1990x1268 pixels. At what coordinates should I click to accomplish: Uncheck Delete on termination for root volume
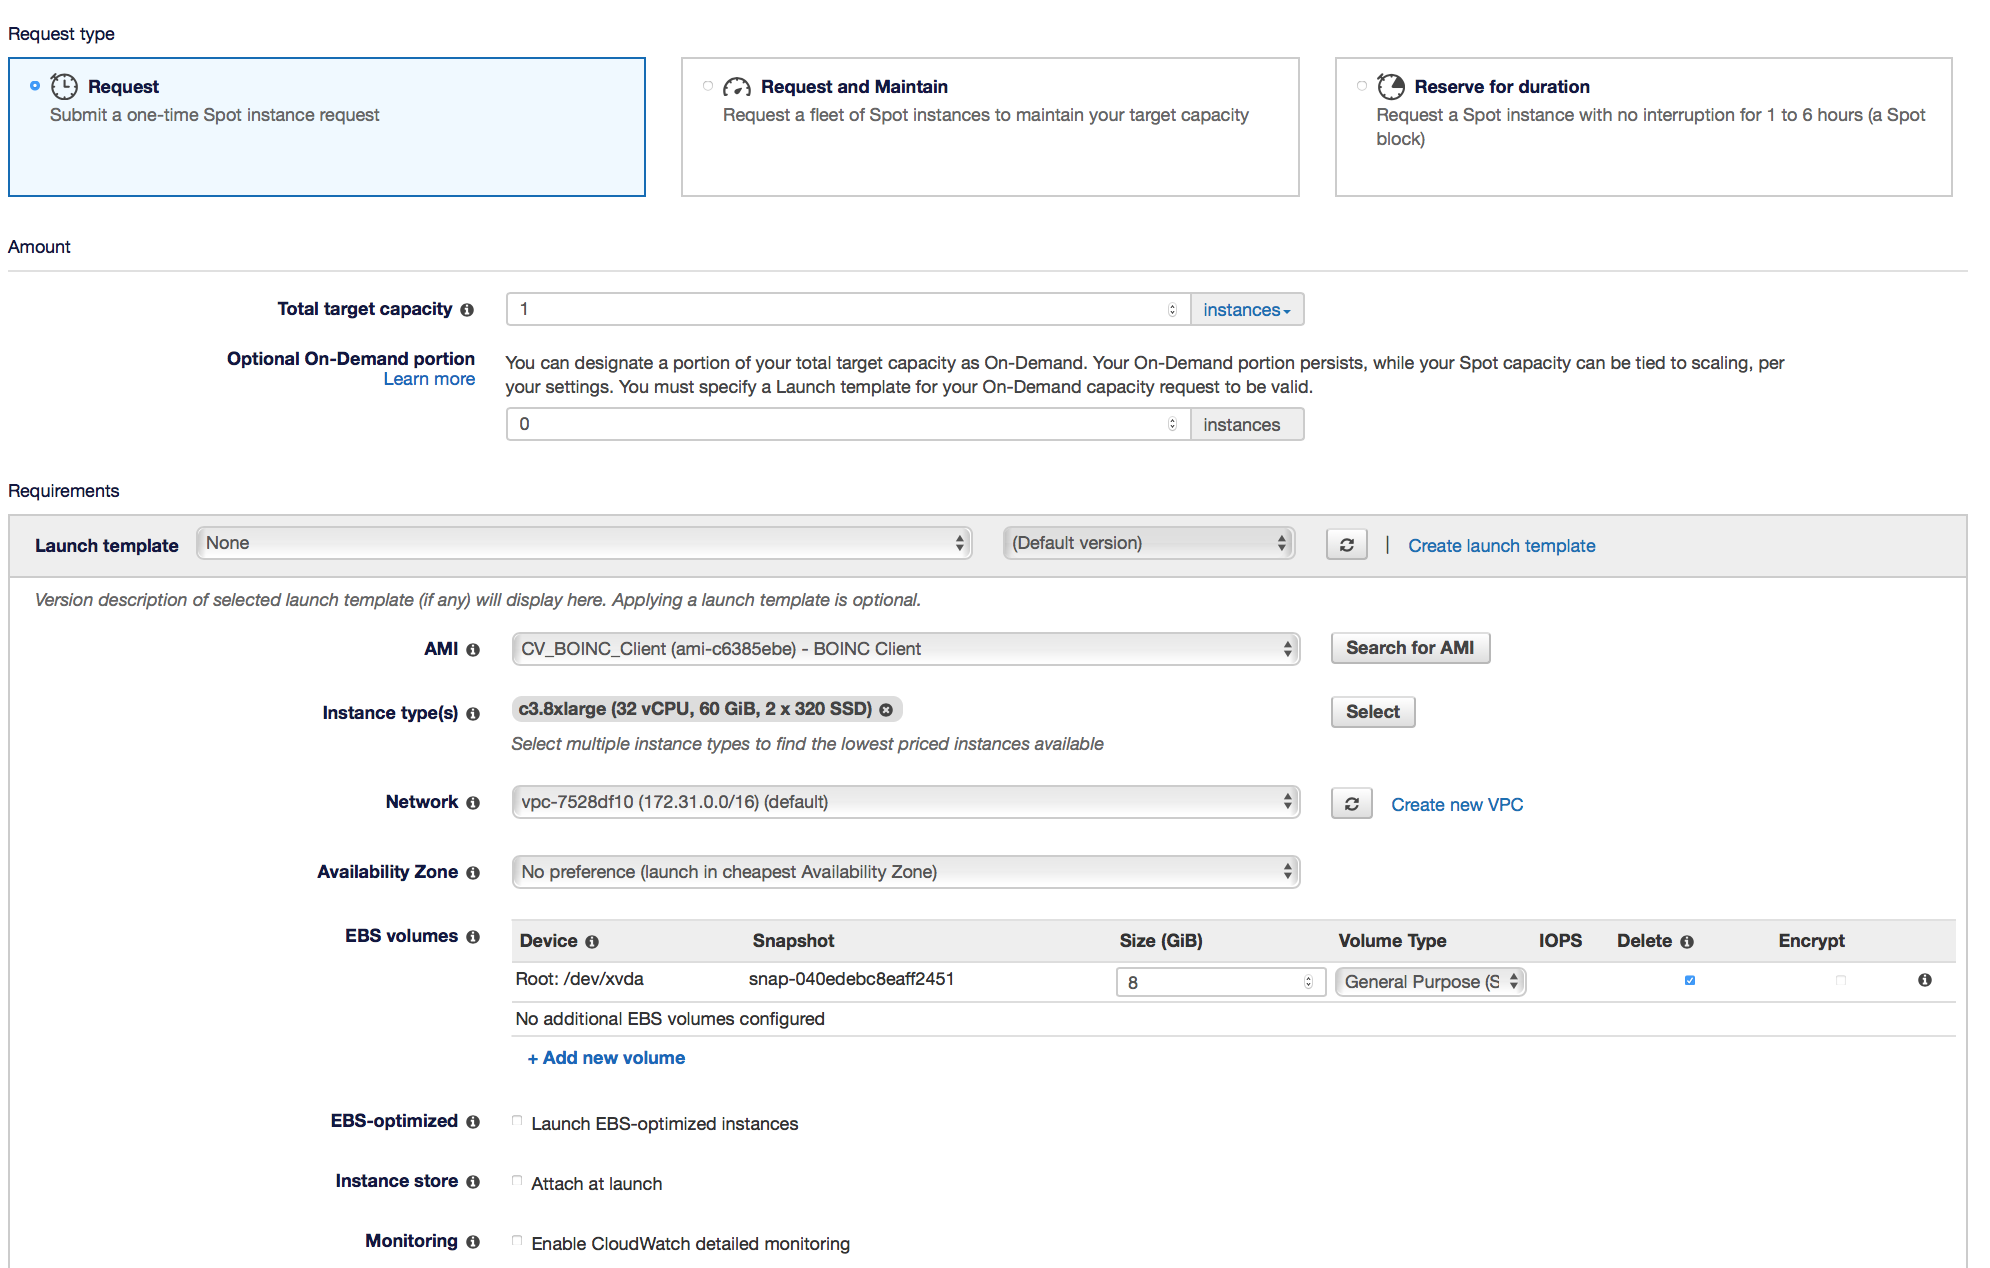[1690, 980]
